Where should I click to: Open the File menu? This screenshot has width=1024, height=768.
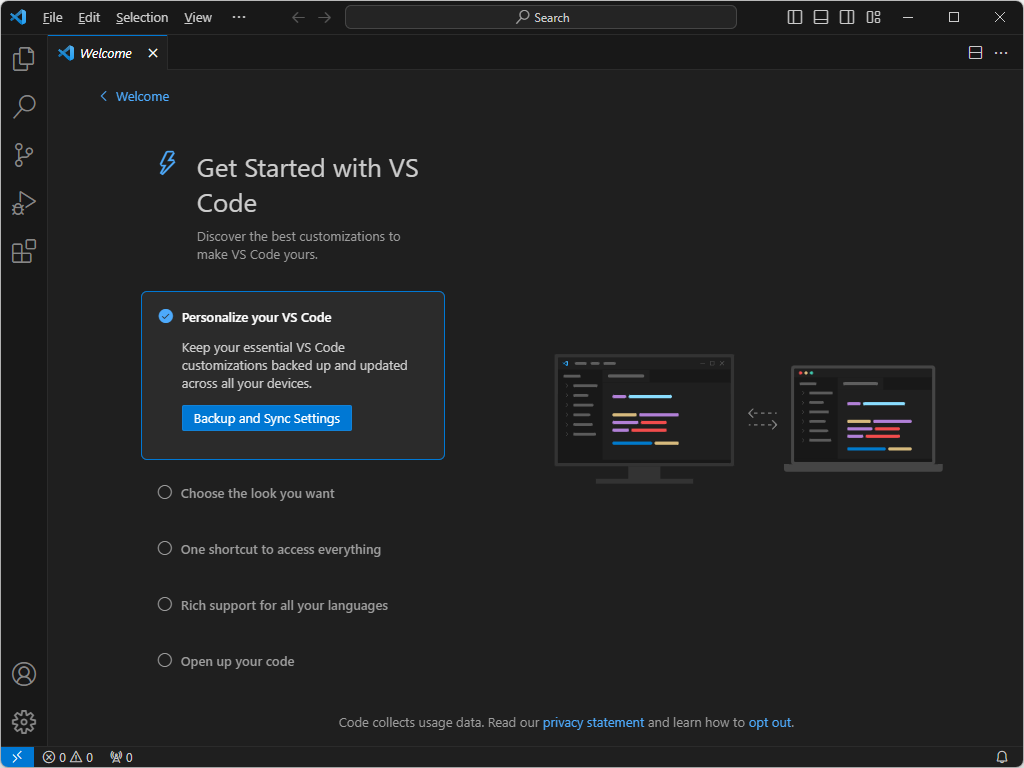click(52, 18)
